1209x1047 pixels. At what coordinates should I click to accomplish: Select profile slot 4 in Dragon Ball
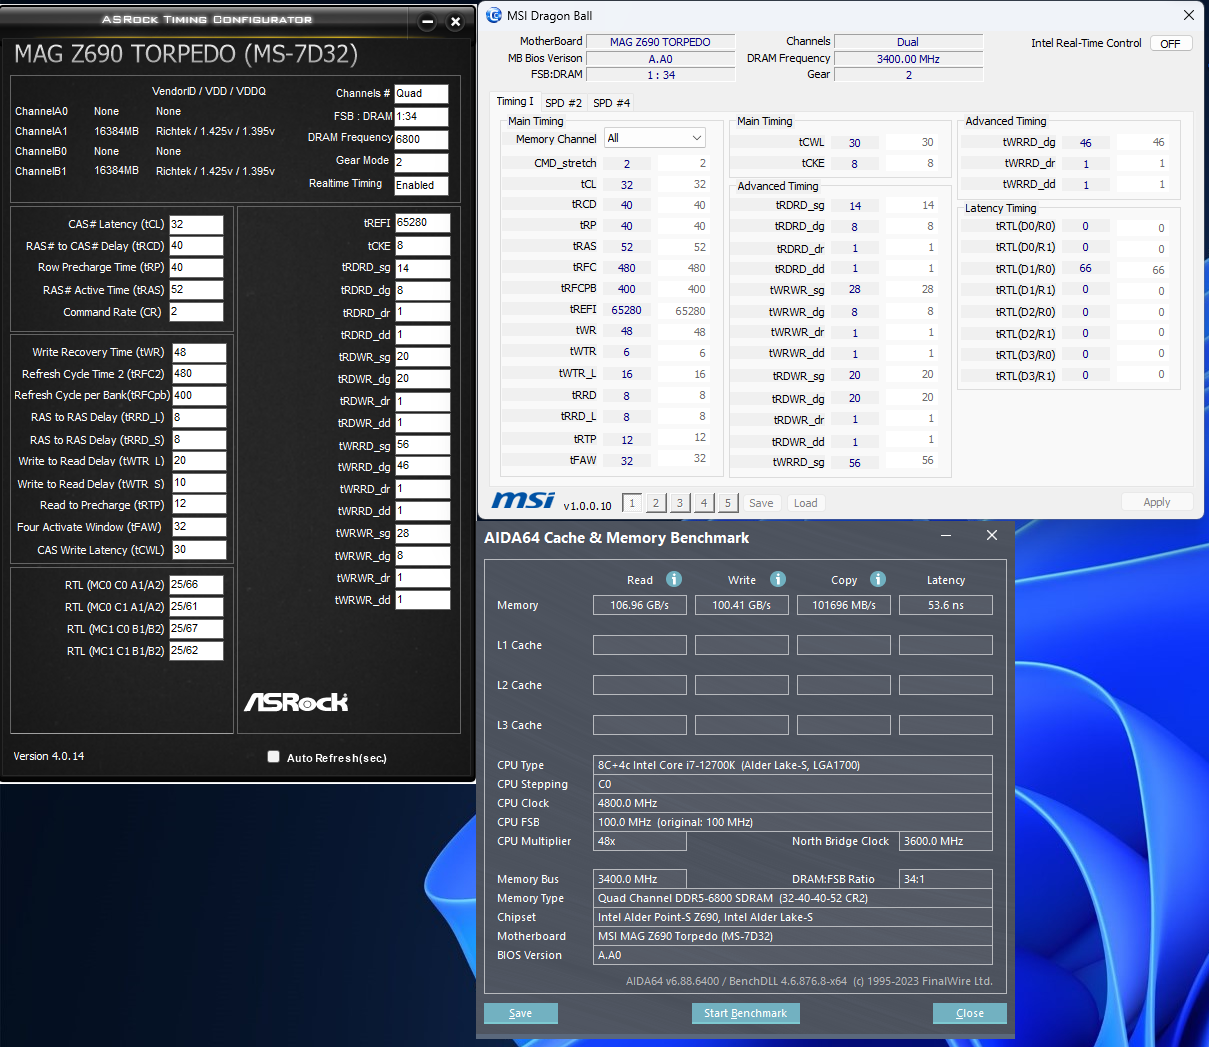(704, 503)
